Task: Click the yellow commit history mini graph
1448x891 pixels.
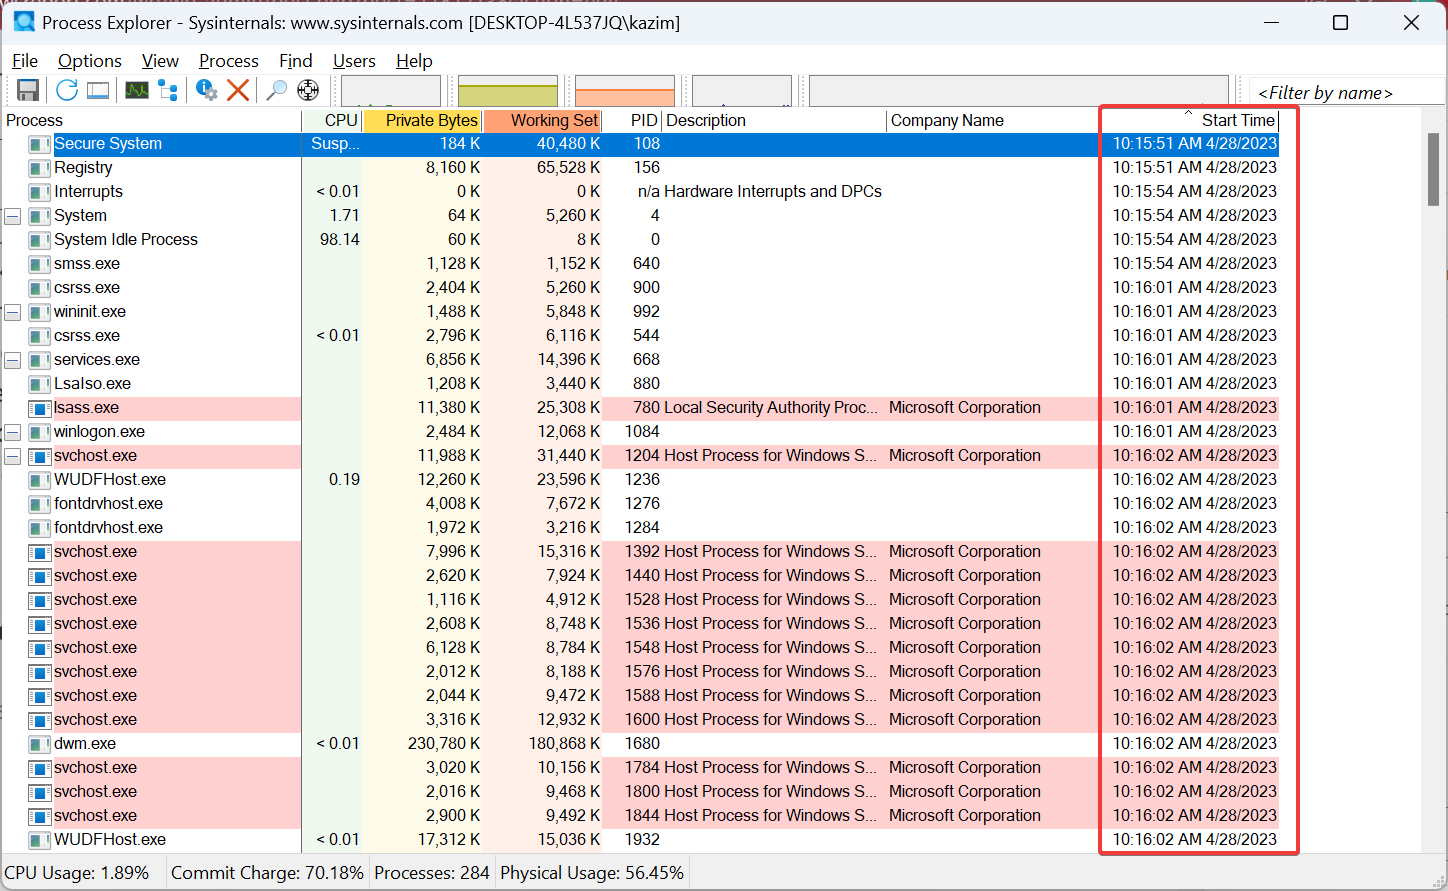Action: (x=508, y=91)
